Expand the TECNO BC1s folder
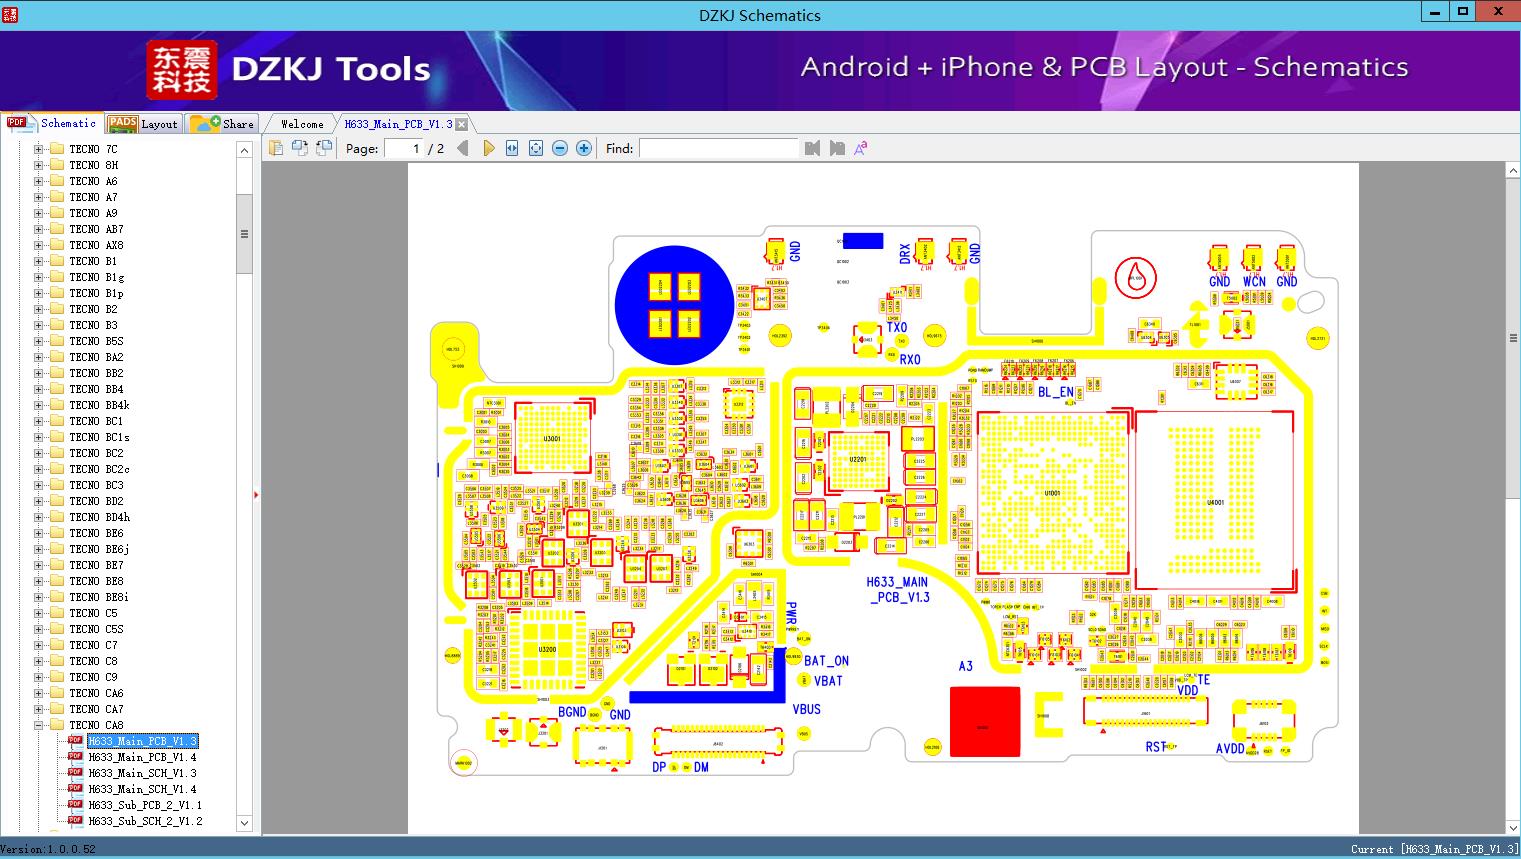The width and height of the screenshot is (1521, 859). [39, 437]
